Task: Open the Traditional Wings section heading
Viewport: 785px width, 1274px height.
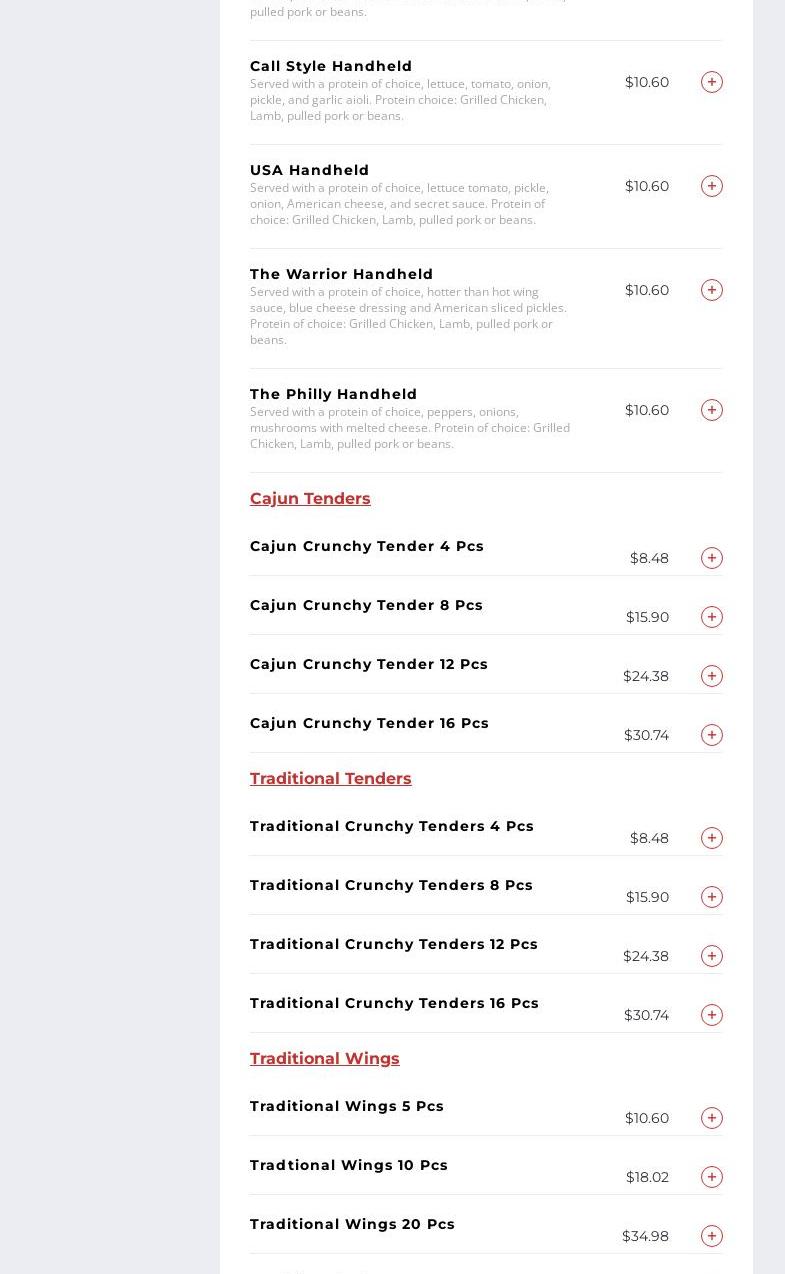Action: pos(324,1058)
